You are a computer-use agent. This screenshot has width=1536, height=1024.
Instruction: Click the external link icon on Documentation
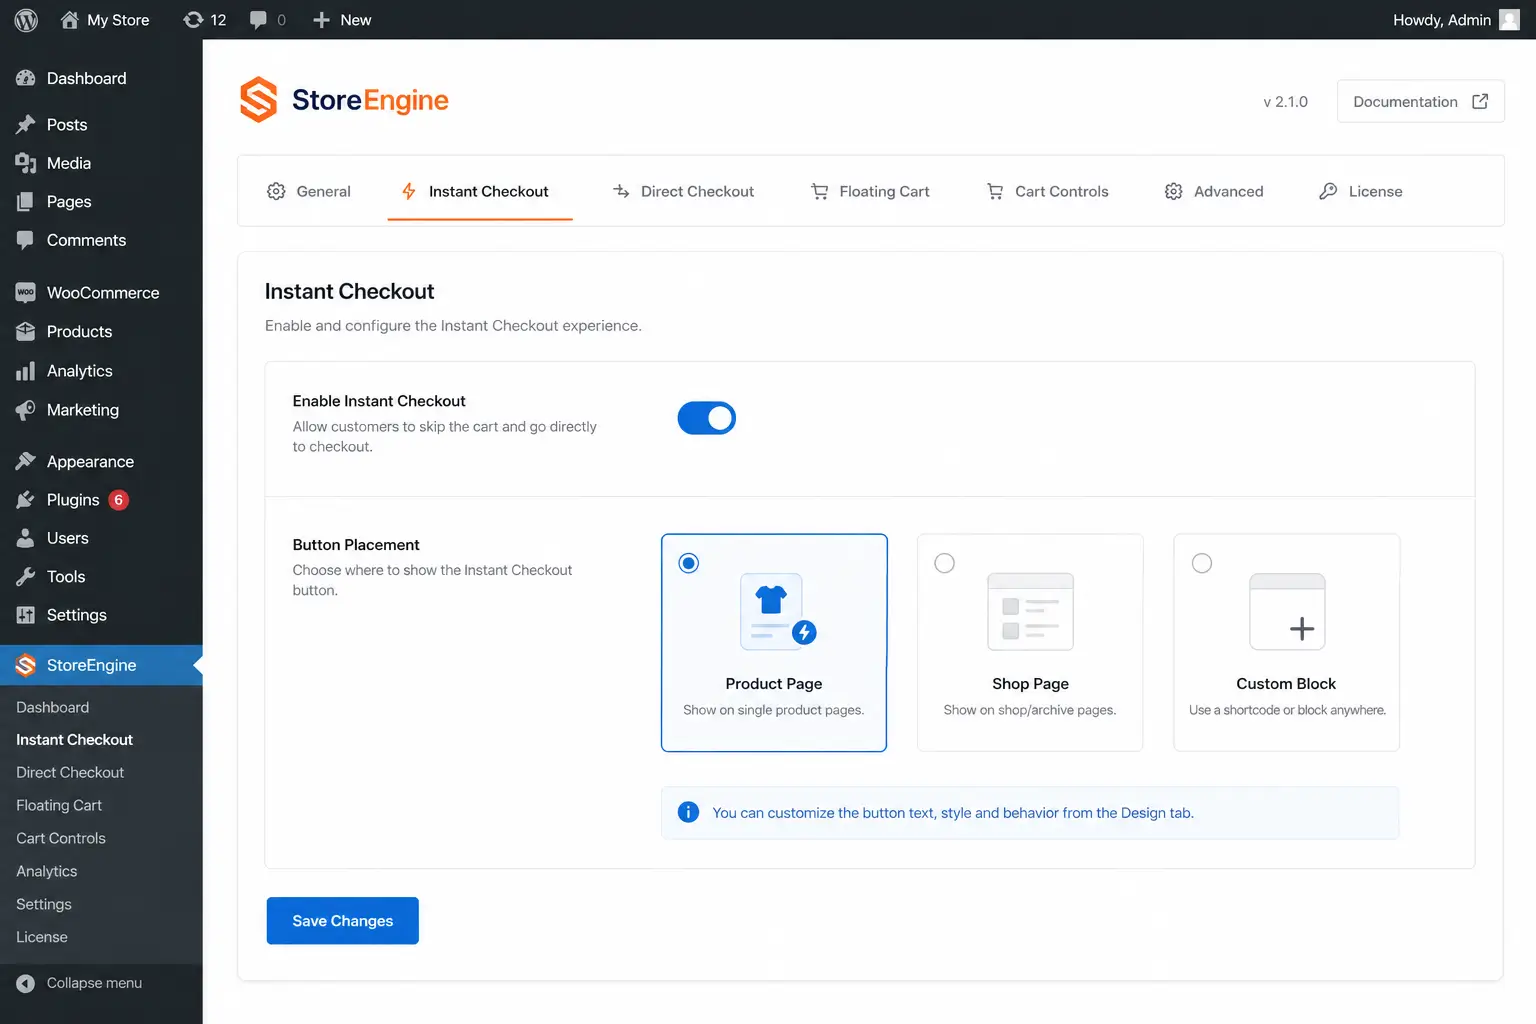click(x=1480, y=101)
